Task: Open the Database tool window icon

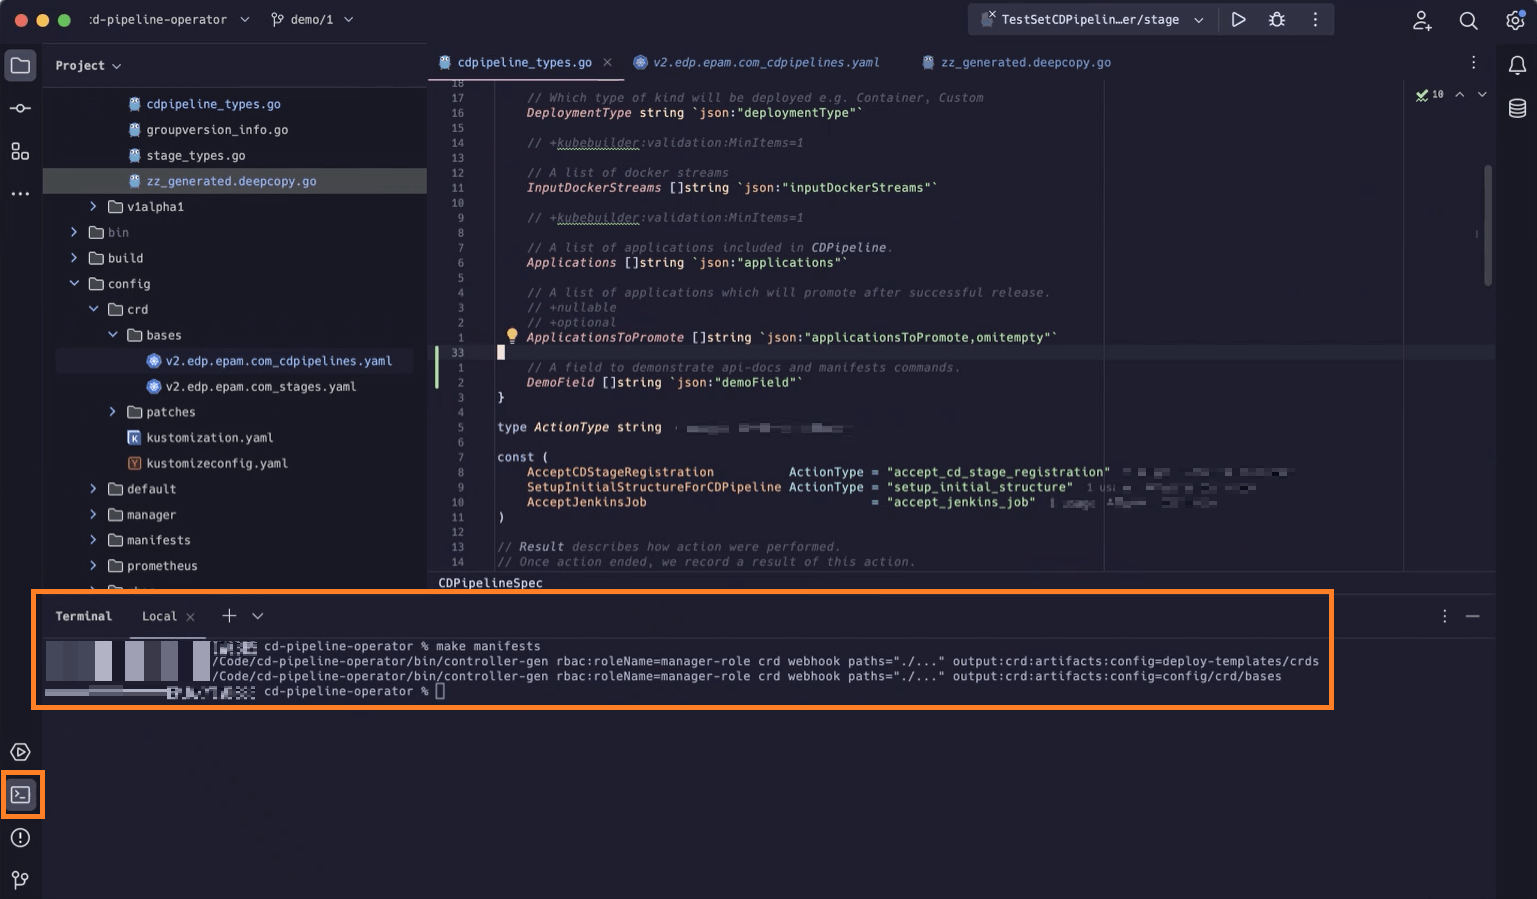Action: click(1517, 109)
